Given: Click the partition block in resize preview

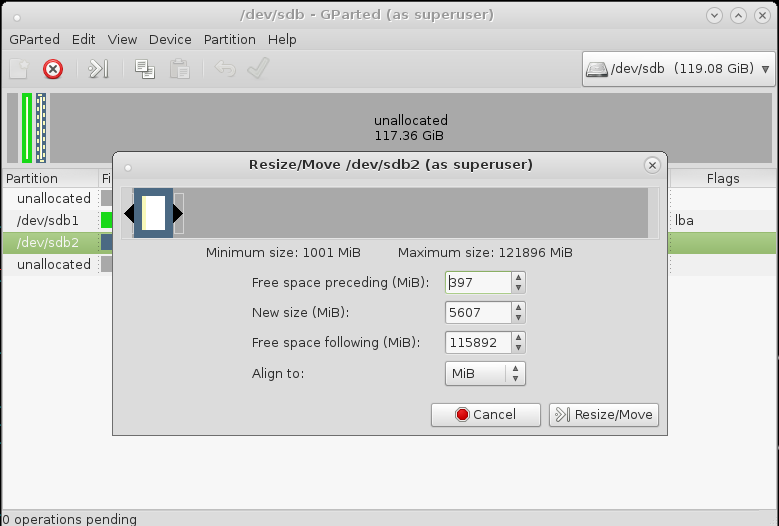Looking at the screenshot, I should tap(154, 213).
